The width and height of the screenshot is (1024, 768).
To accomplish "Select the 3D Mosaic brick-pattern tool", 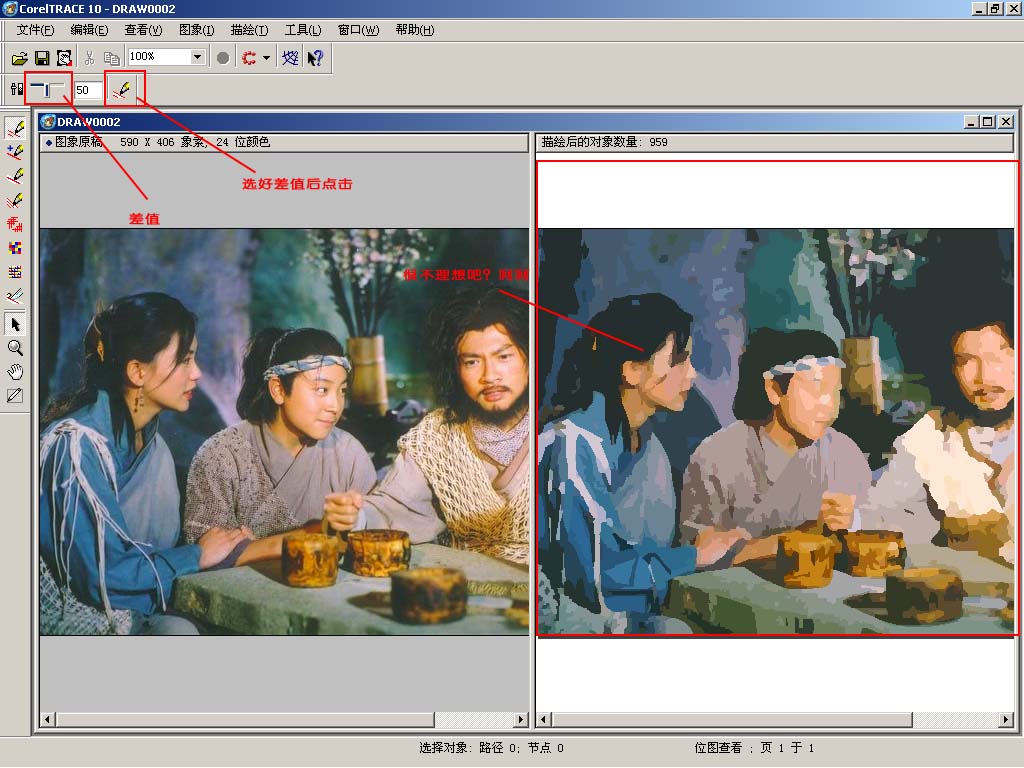I will tap(15, 272).
